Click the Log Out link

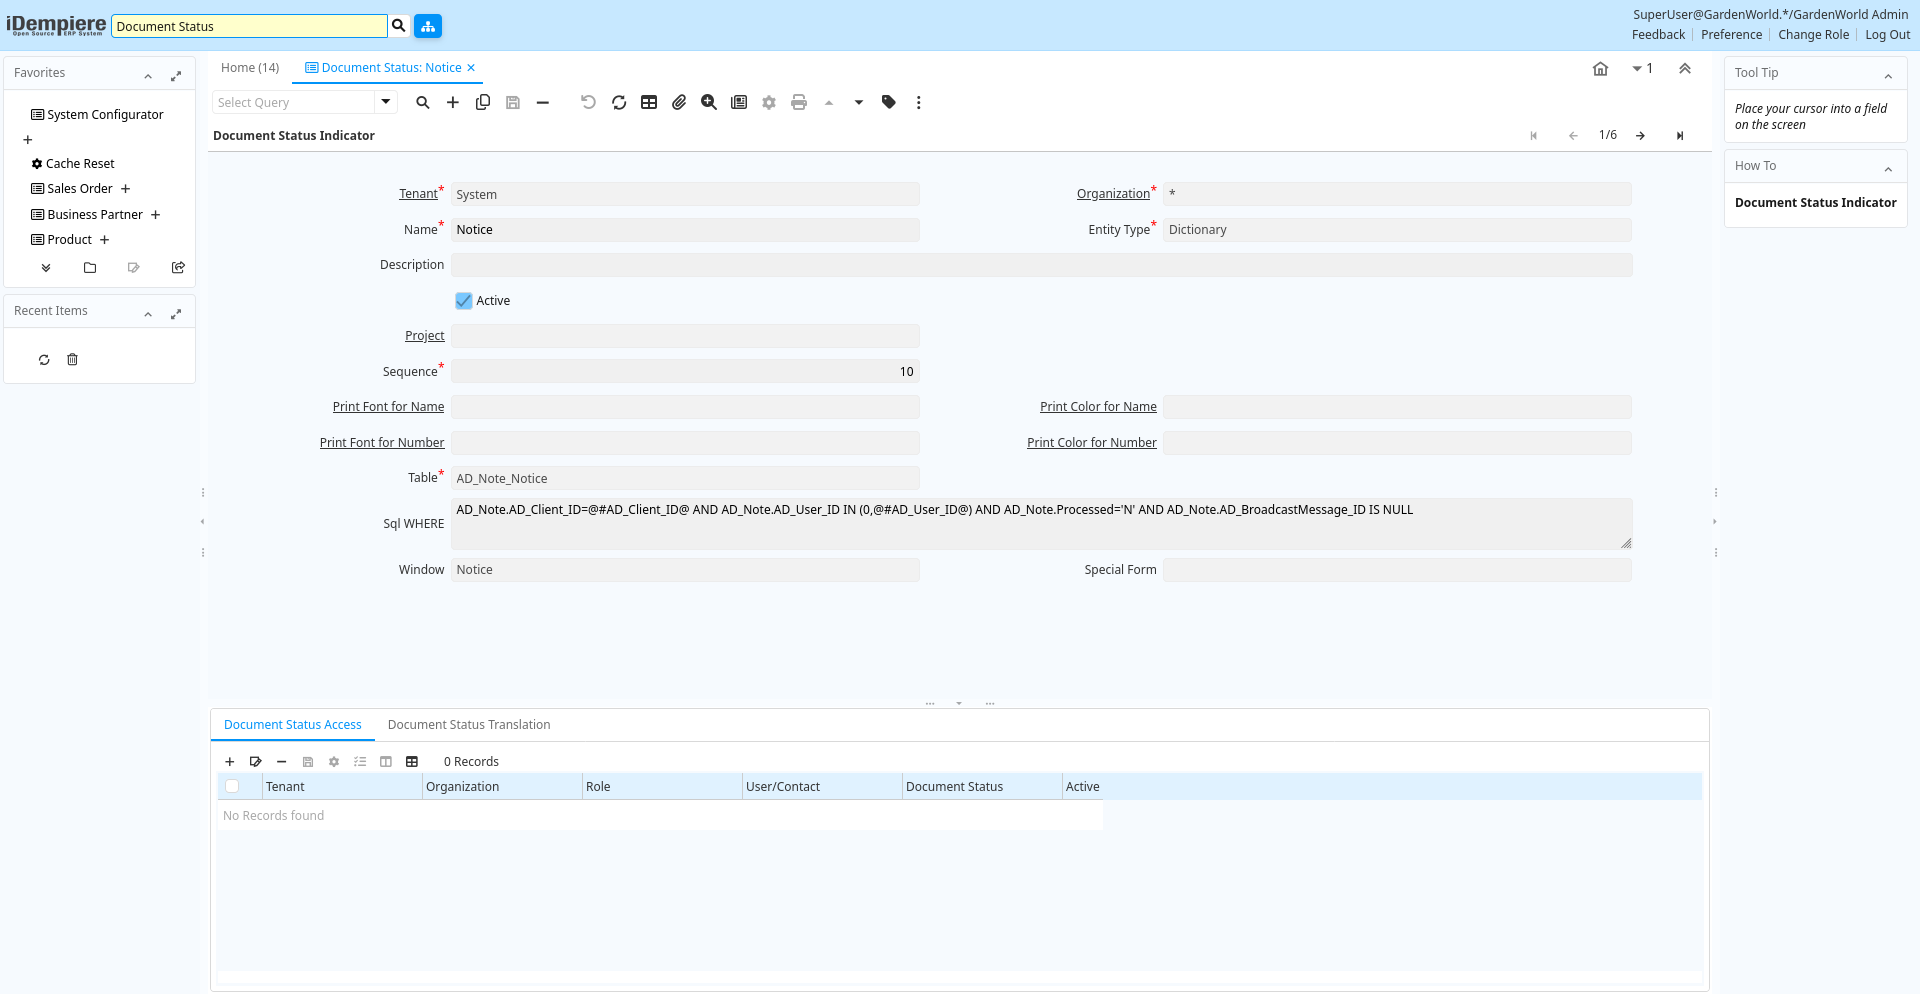tap(1887, 35)
